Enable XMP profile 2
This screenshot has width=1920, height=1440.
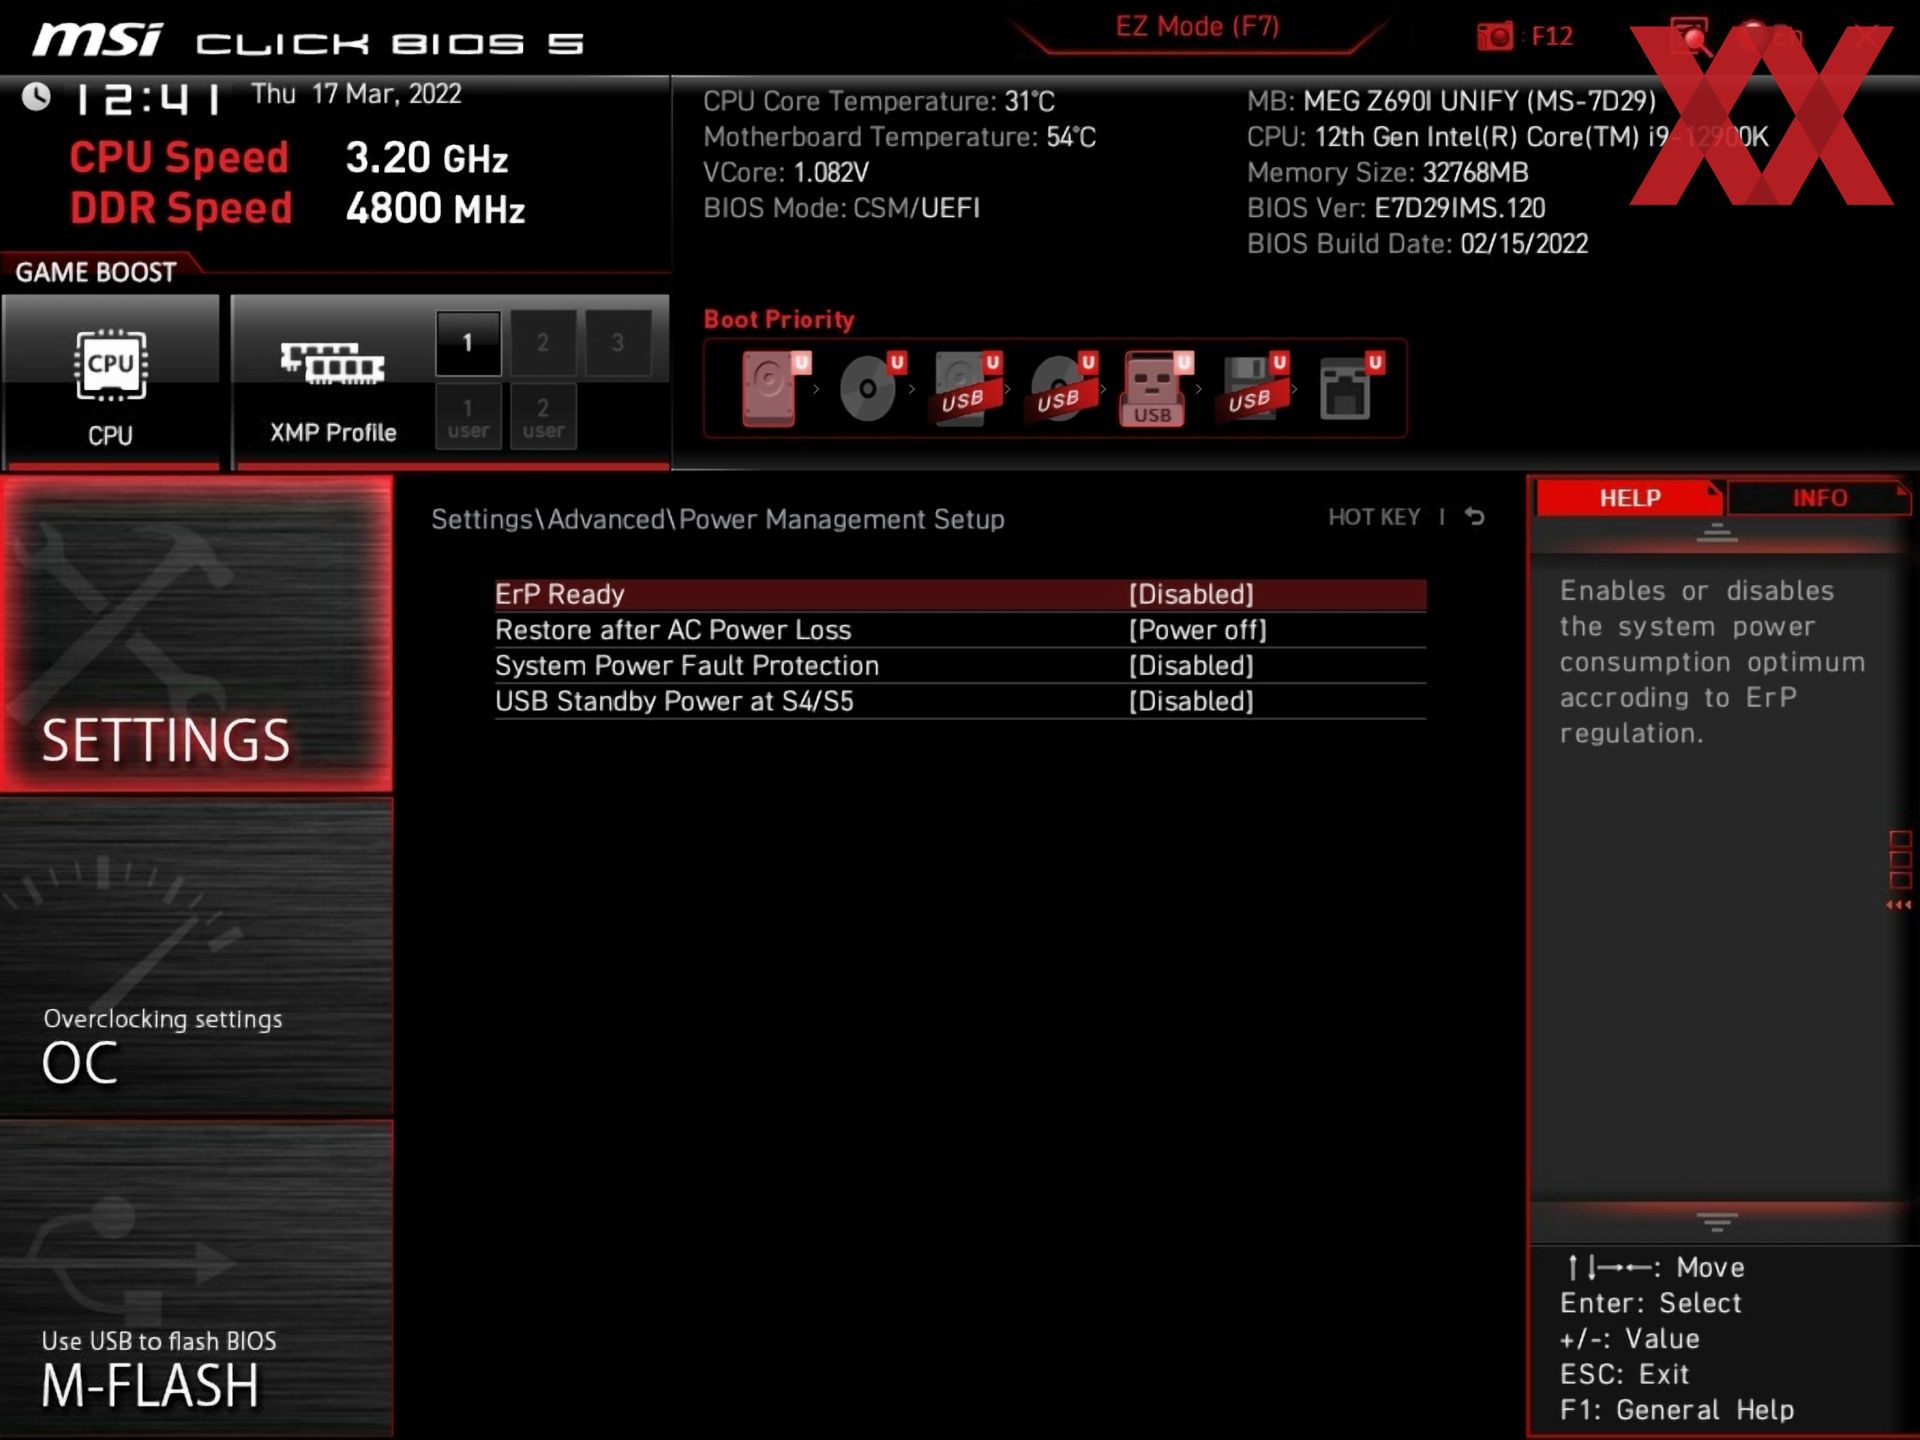click(x=543, y=343)
